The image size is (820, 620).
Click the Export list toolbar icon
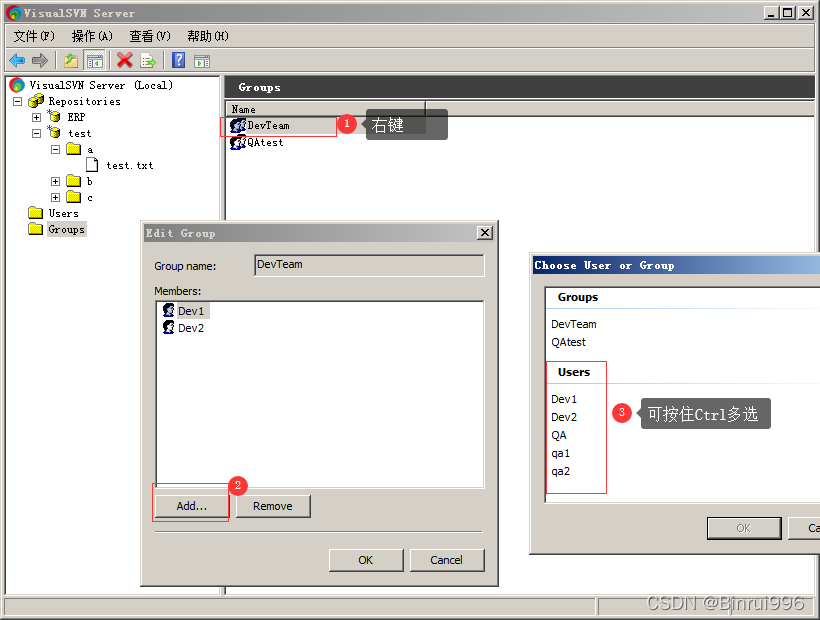pyautogui.click(x=148, y=61)
